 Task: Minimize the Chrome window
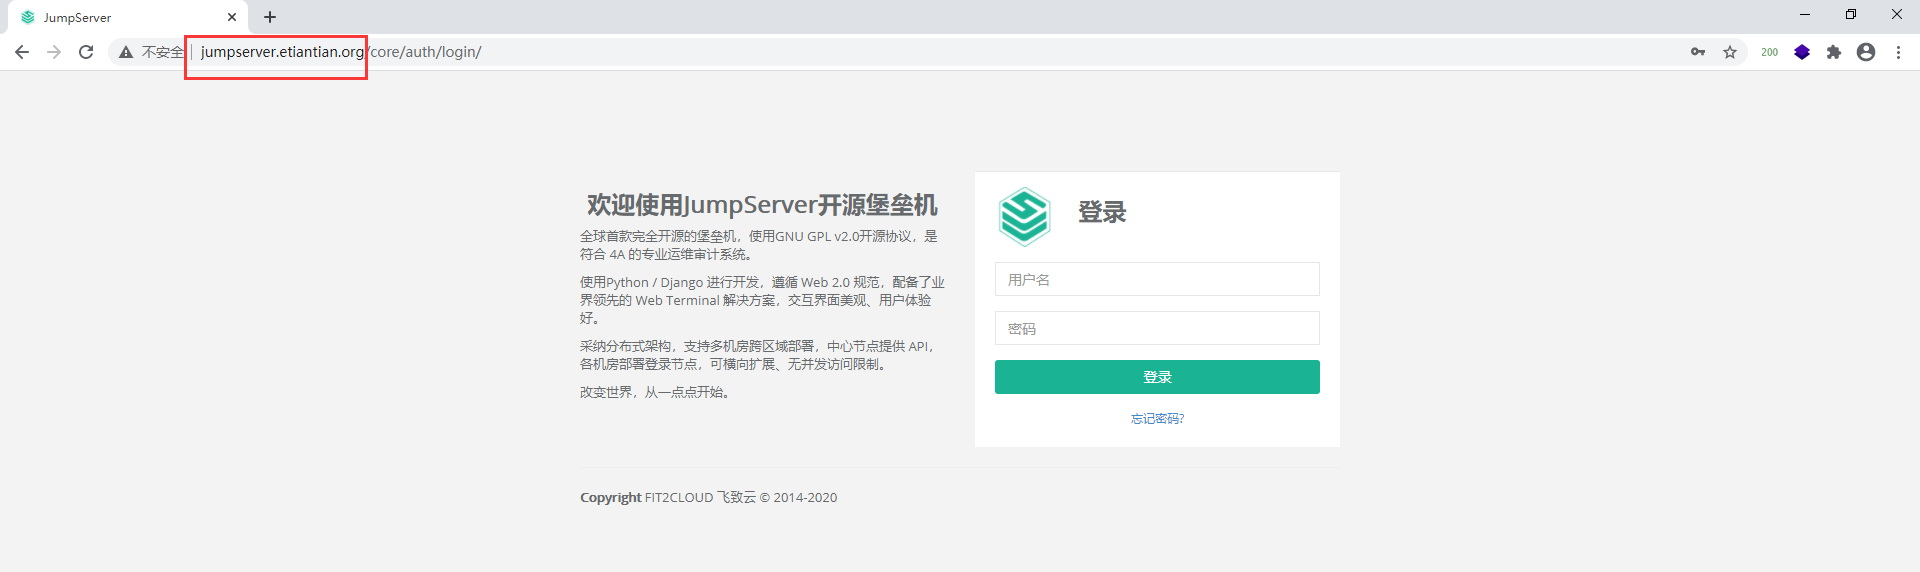[1805, 14]
